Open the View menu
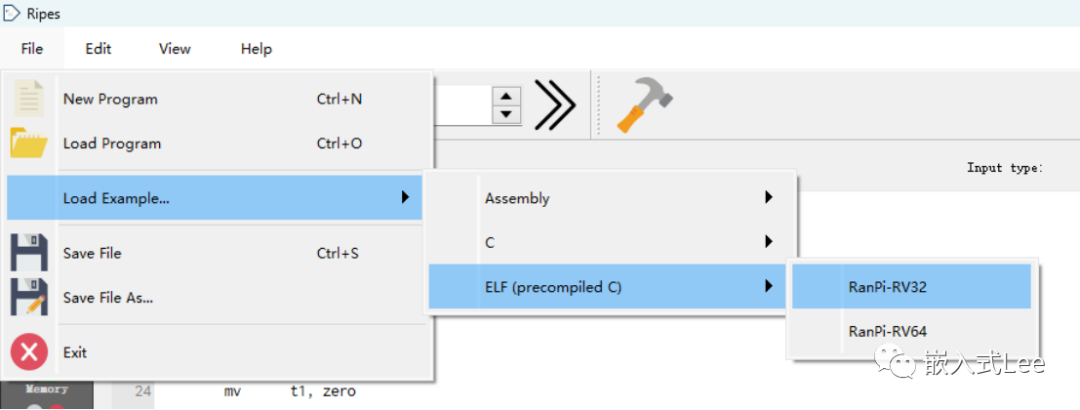 [175, 48]
